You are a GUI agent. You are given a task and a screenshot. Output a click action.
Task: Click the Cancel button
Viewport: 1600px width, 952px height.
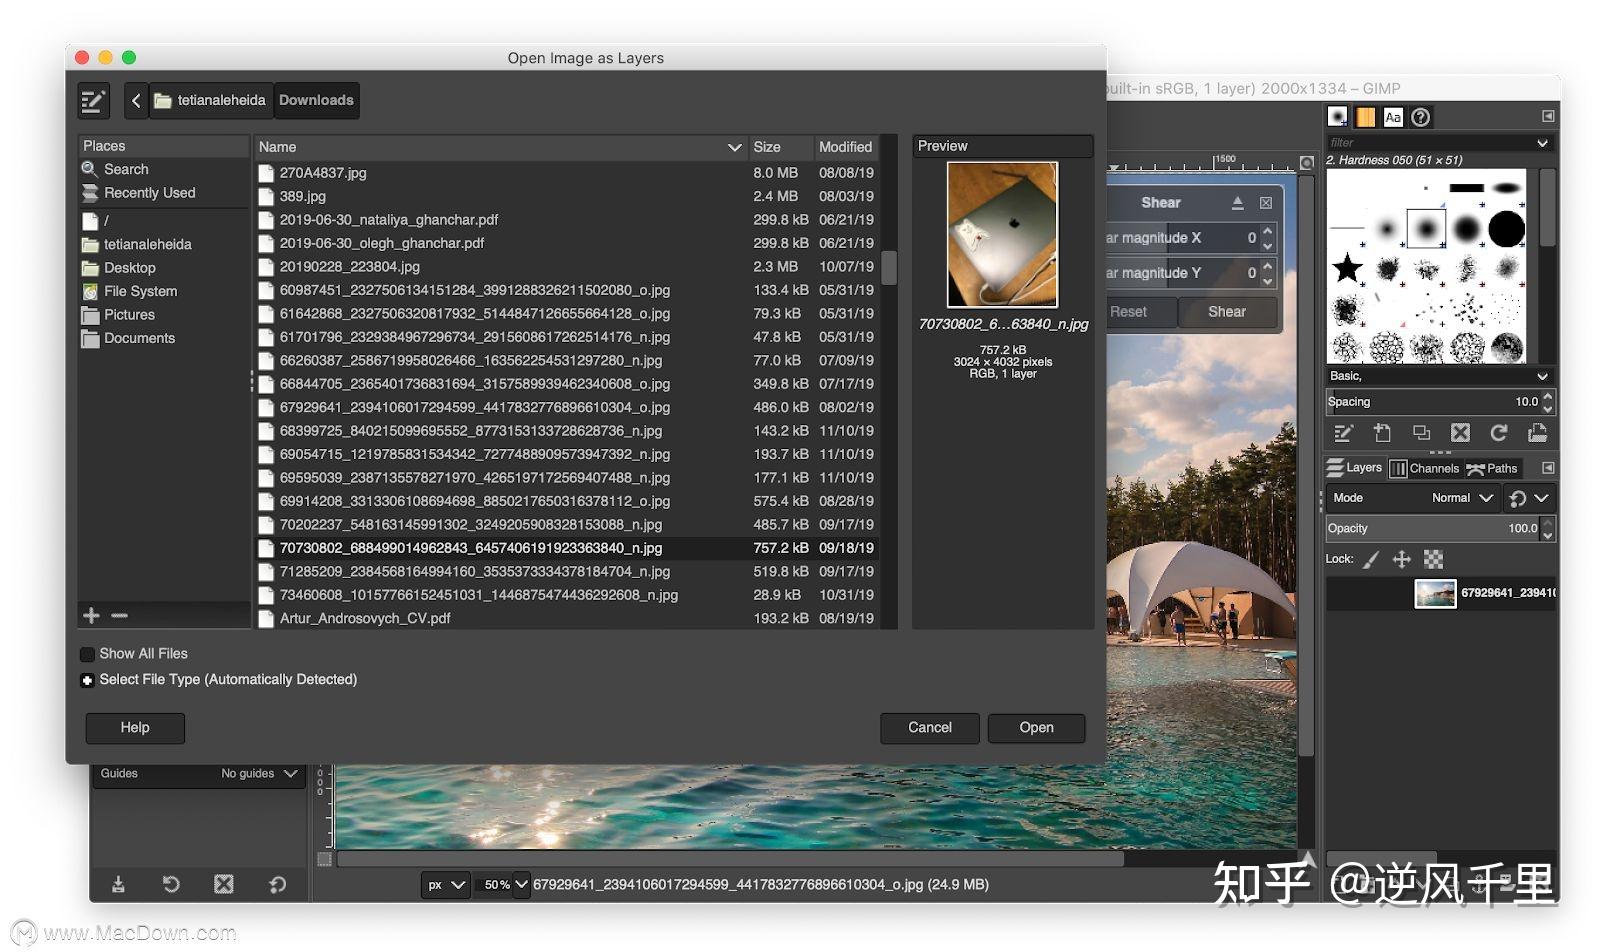(x=929, y=728)
